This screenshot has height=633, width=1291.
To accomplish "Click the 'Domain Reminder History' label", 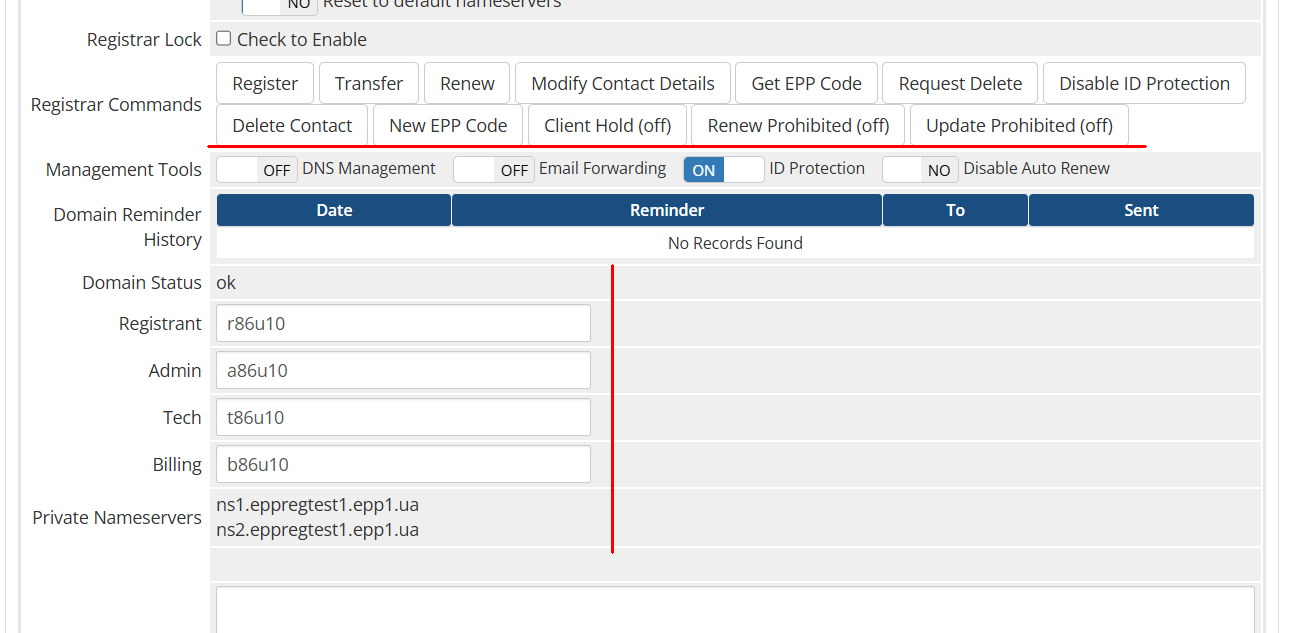I will pos(128,227).
